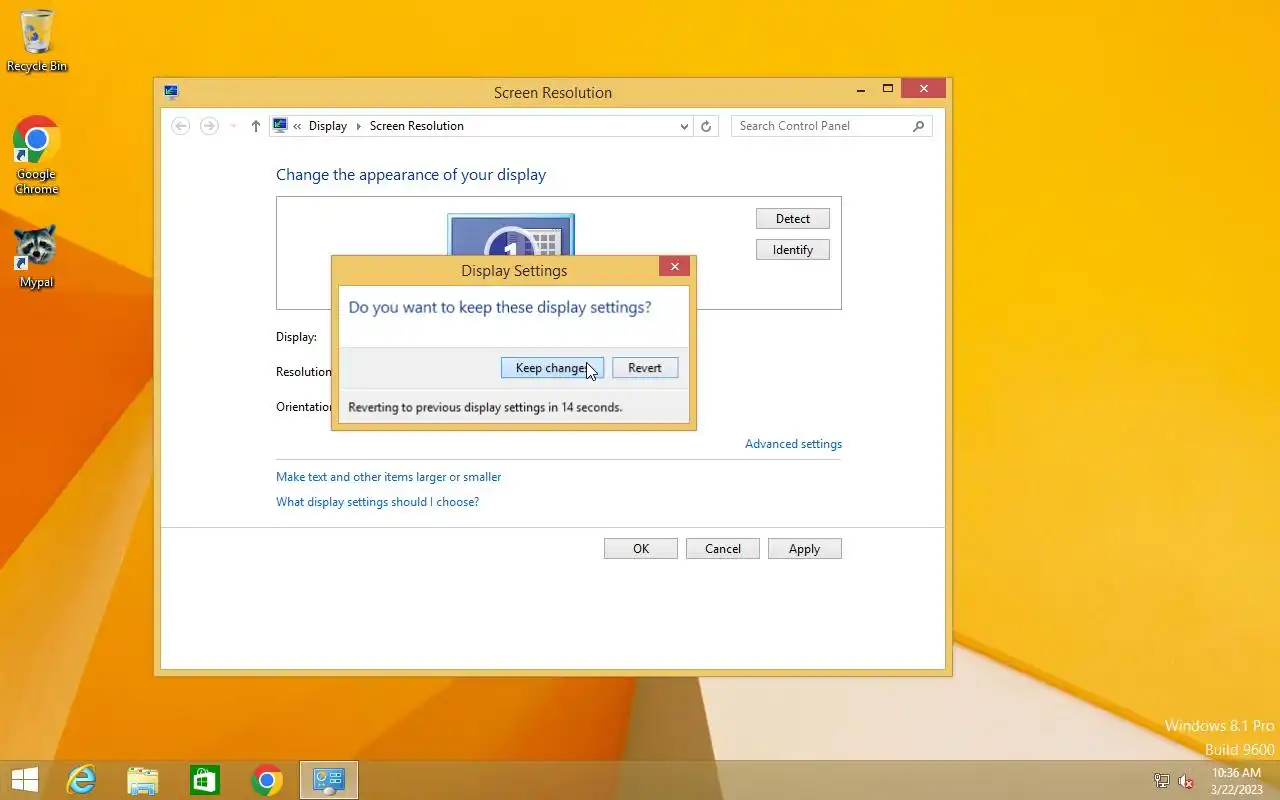Viewport: 1280px width, 800px height.
Task: Click the 'Change the appearance of your display' heading
Action: 411,175
